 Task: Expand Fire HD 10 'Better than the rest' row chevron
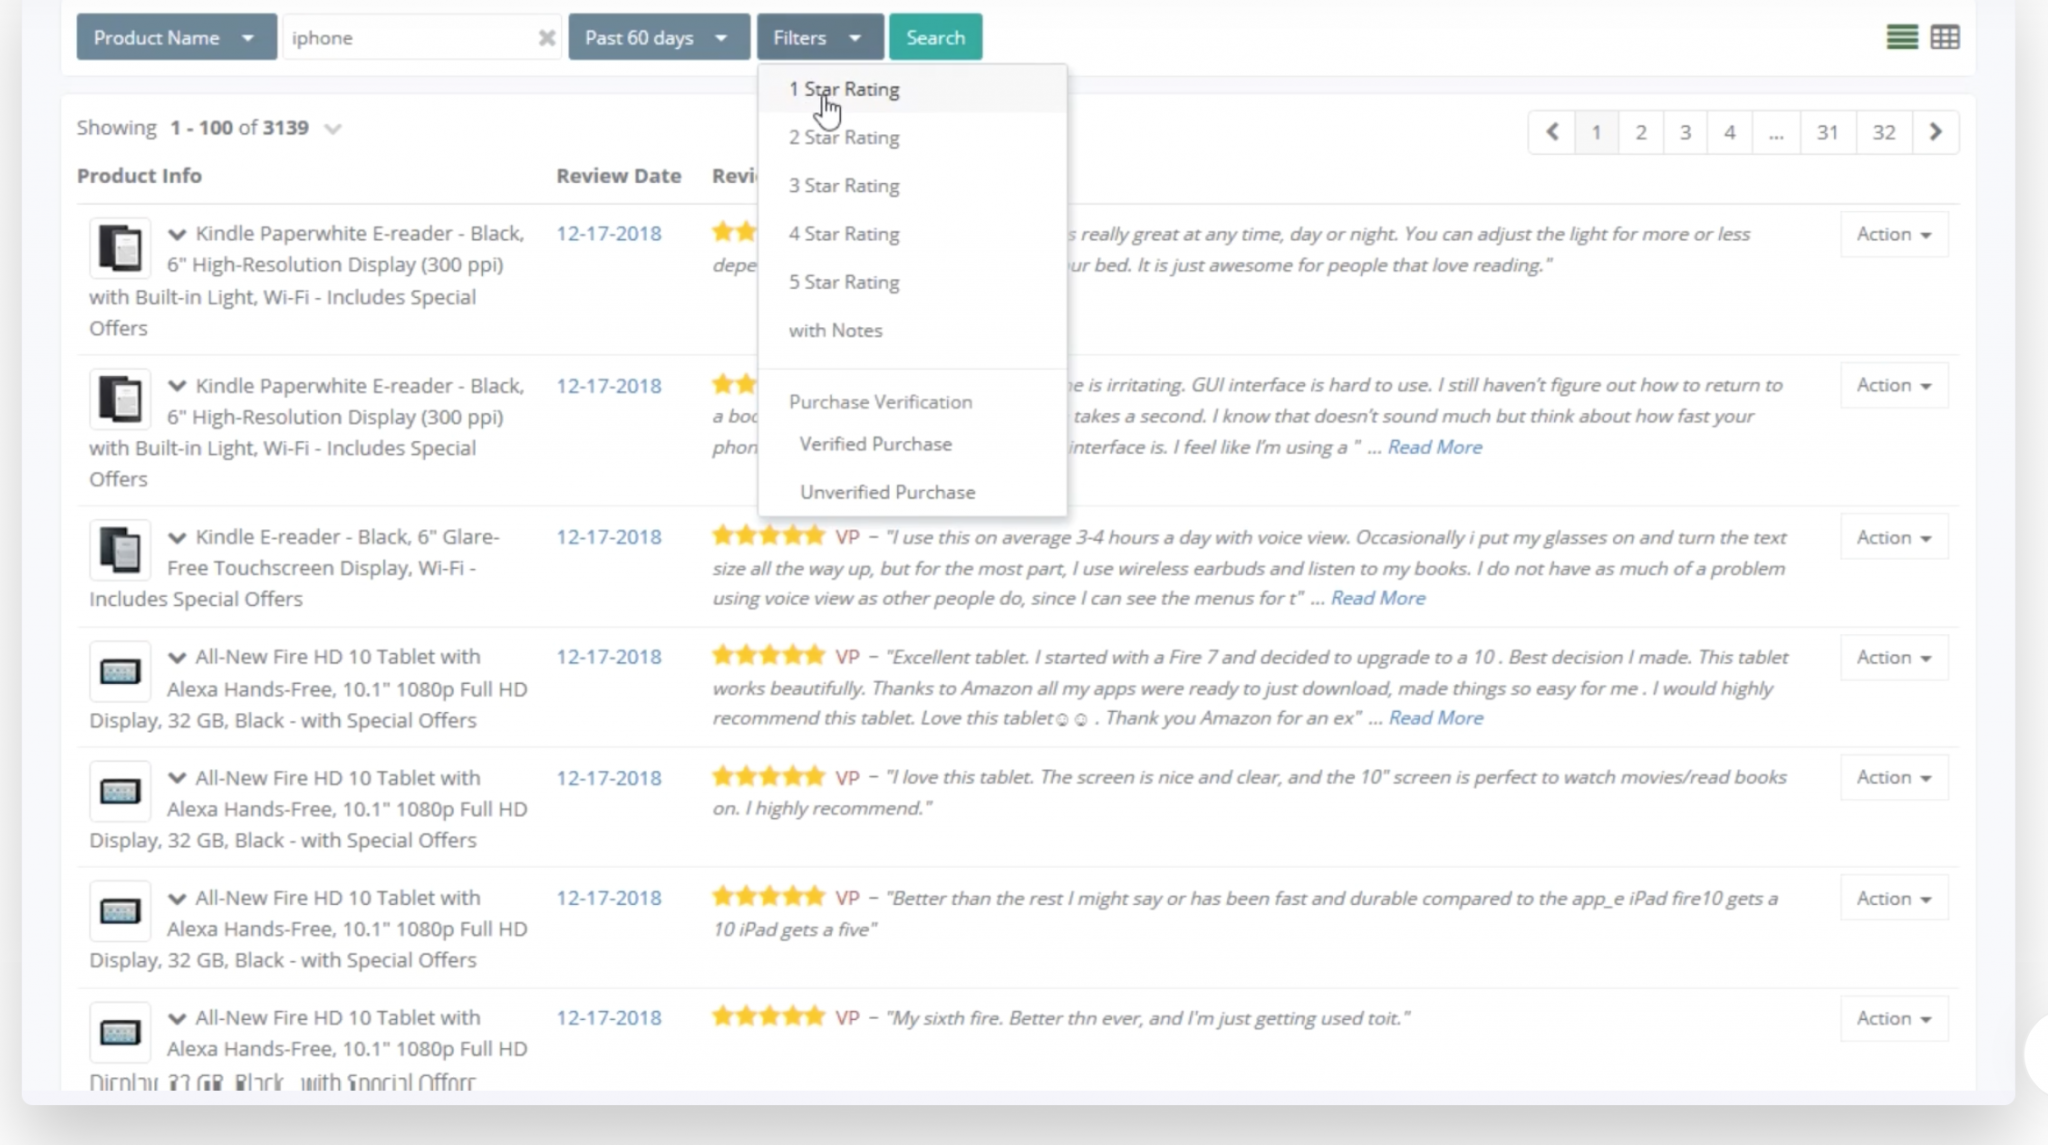pos(177,898)
